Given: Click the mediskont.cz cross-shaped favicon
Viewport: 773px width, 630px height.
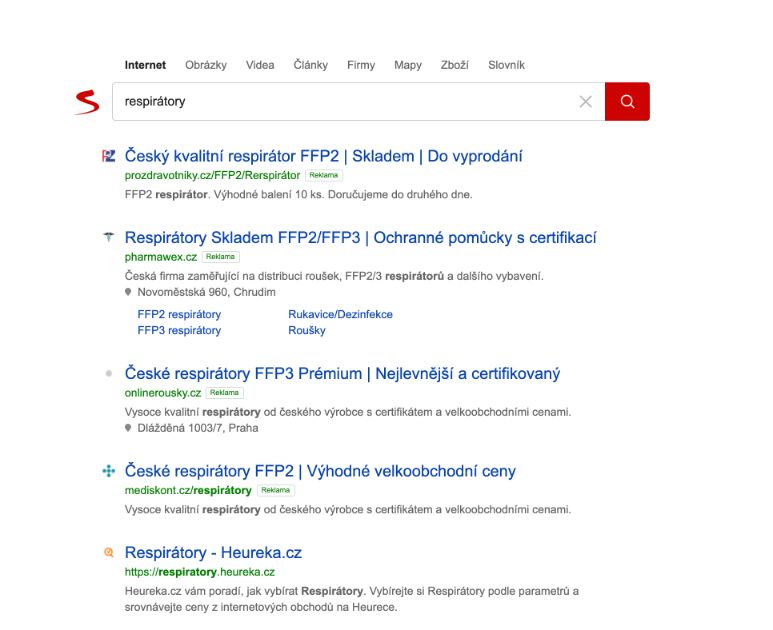Looking at the screenshot, I should 108,471.
